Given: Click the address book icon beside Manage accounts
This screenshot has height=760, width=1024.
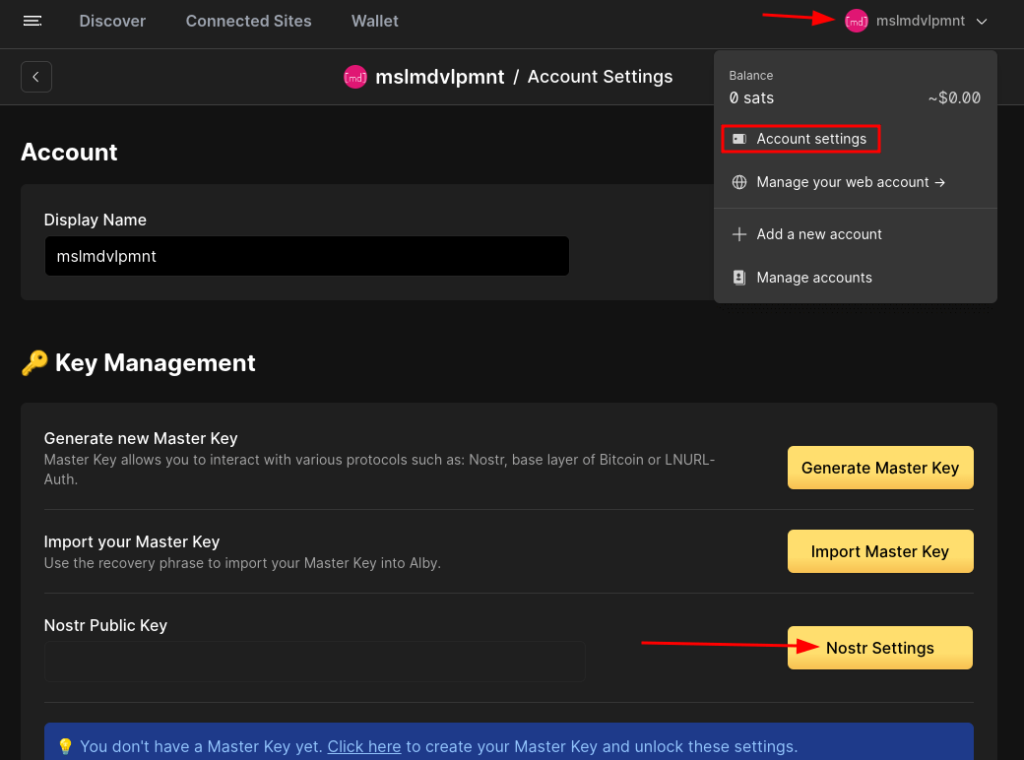Looking at the screenshot, I should pos(739,277).
